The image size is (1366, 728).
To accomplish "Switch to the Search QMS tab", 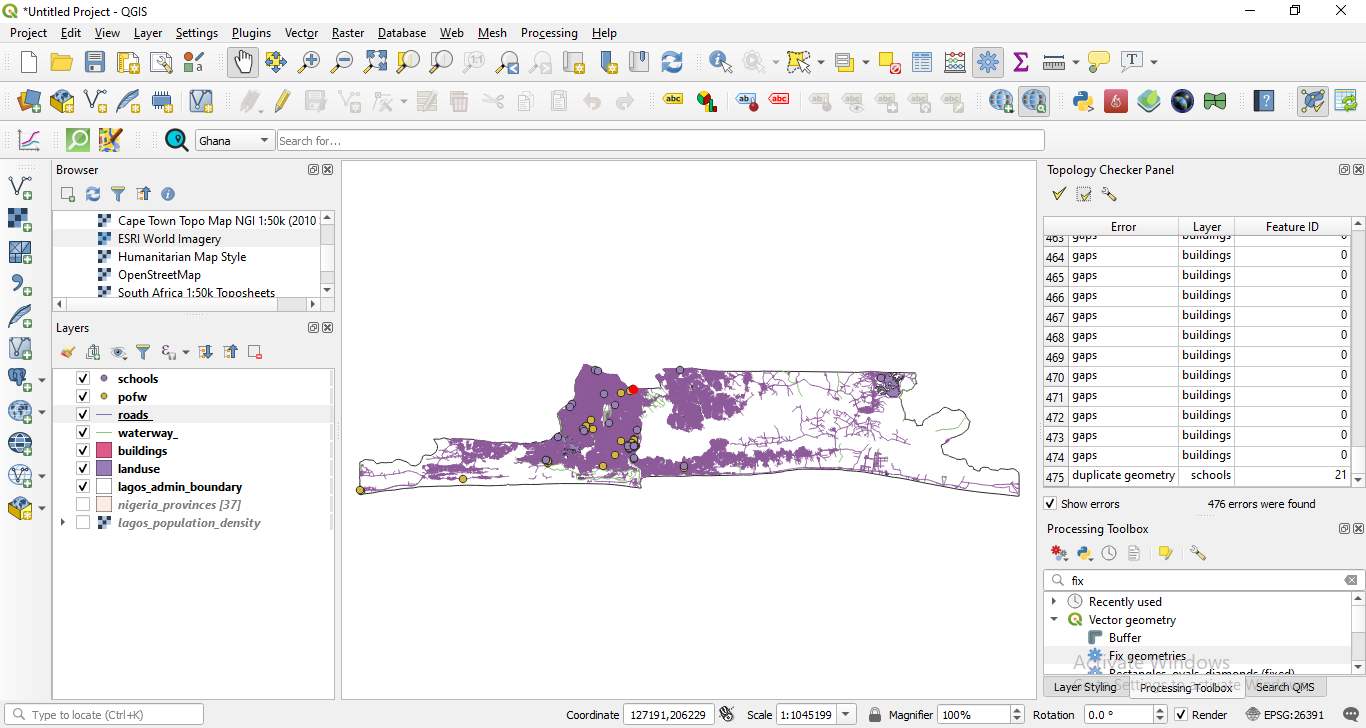I will coord(1285,687).
